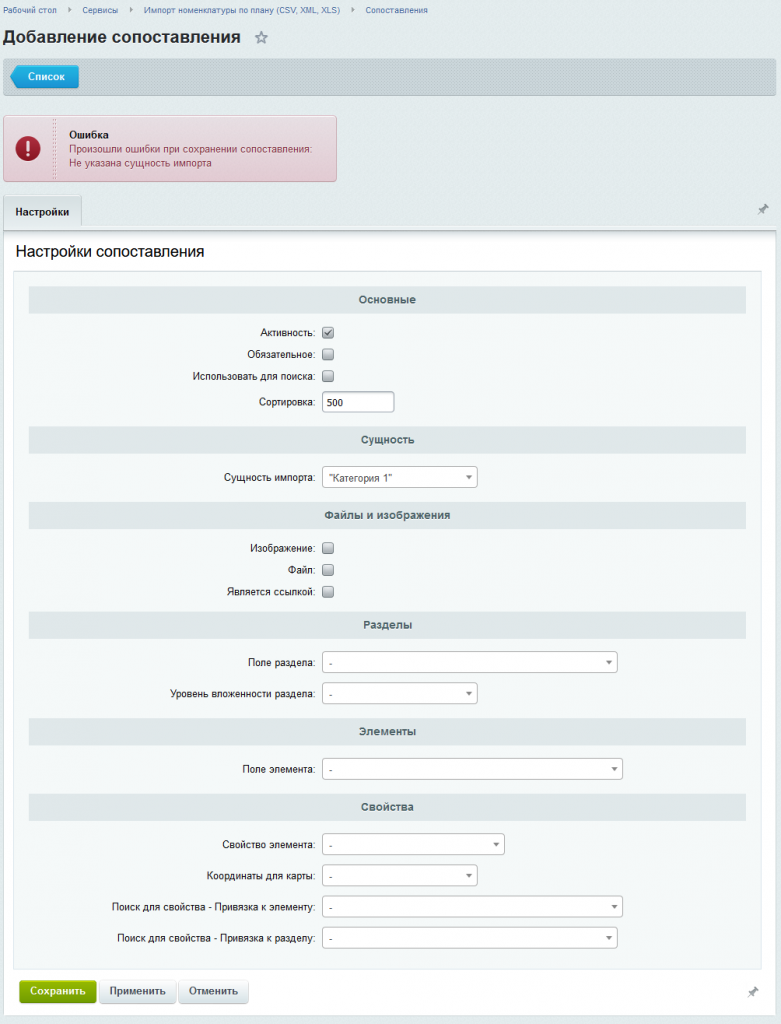Open Поиск для свойства Привязка к разделу dropdown
This screenshot has width=781, height=1024.
point(470,938)
